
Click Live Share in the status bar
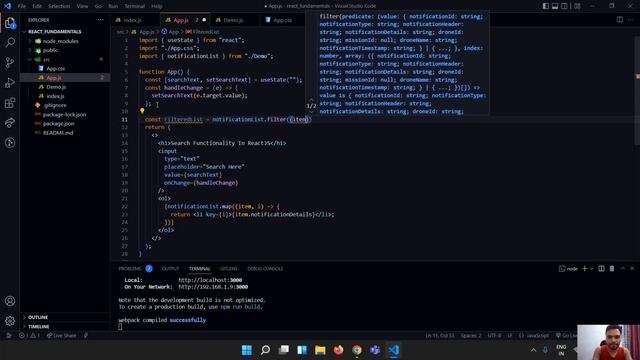tap(61, 336)
